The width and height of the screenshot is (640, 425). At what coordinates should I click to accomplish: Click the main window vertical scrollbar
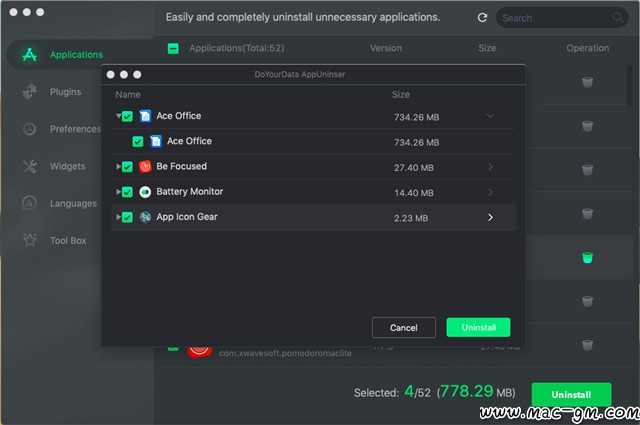[x=629, y=85]
